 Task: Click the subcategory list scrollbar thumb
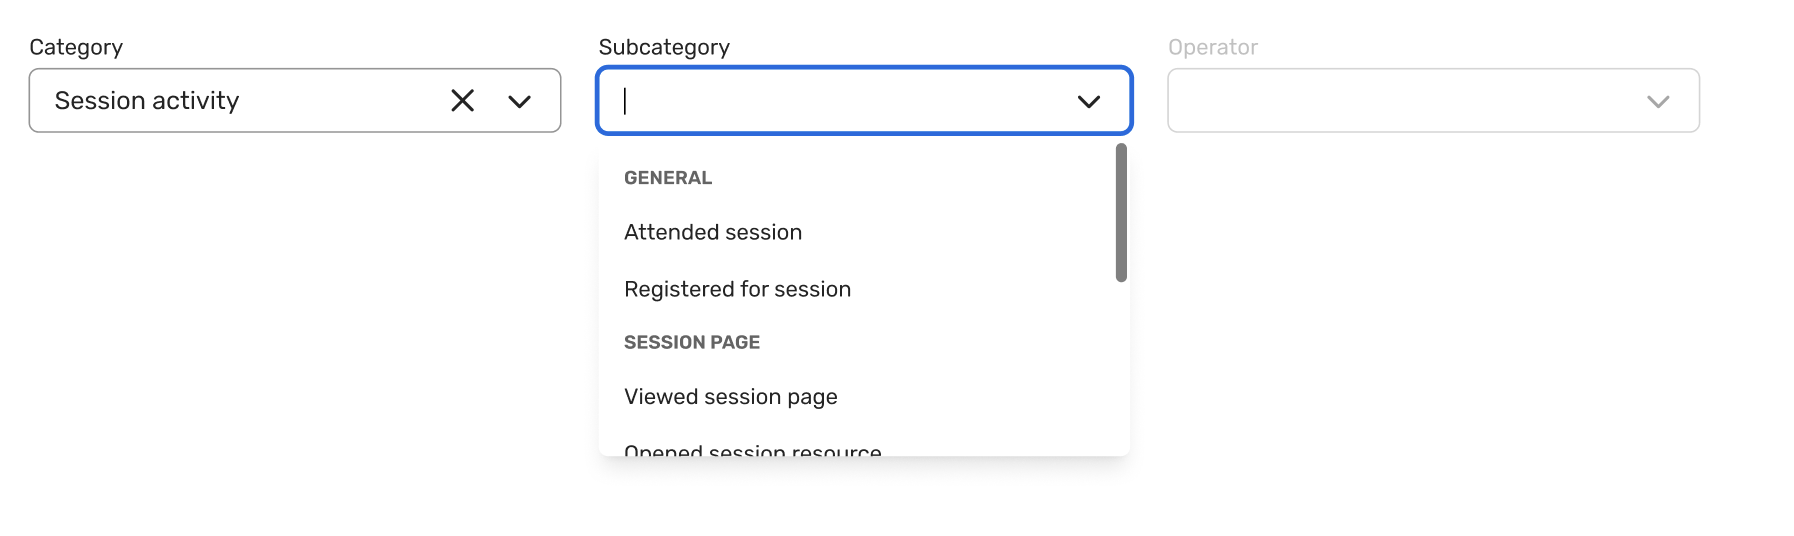(x=1121, y=212)
